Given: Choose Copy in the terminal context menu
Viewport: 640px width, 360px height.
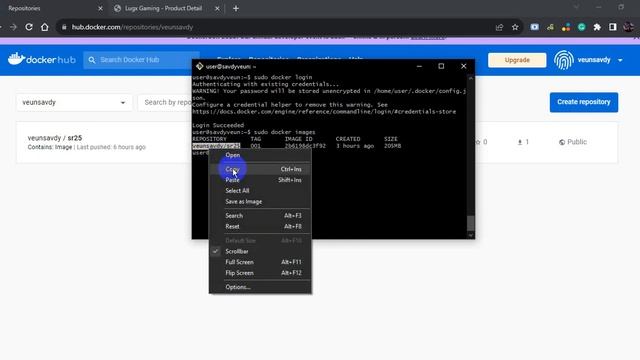Looking at the screenshot, I should tap(260, 169).
